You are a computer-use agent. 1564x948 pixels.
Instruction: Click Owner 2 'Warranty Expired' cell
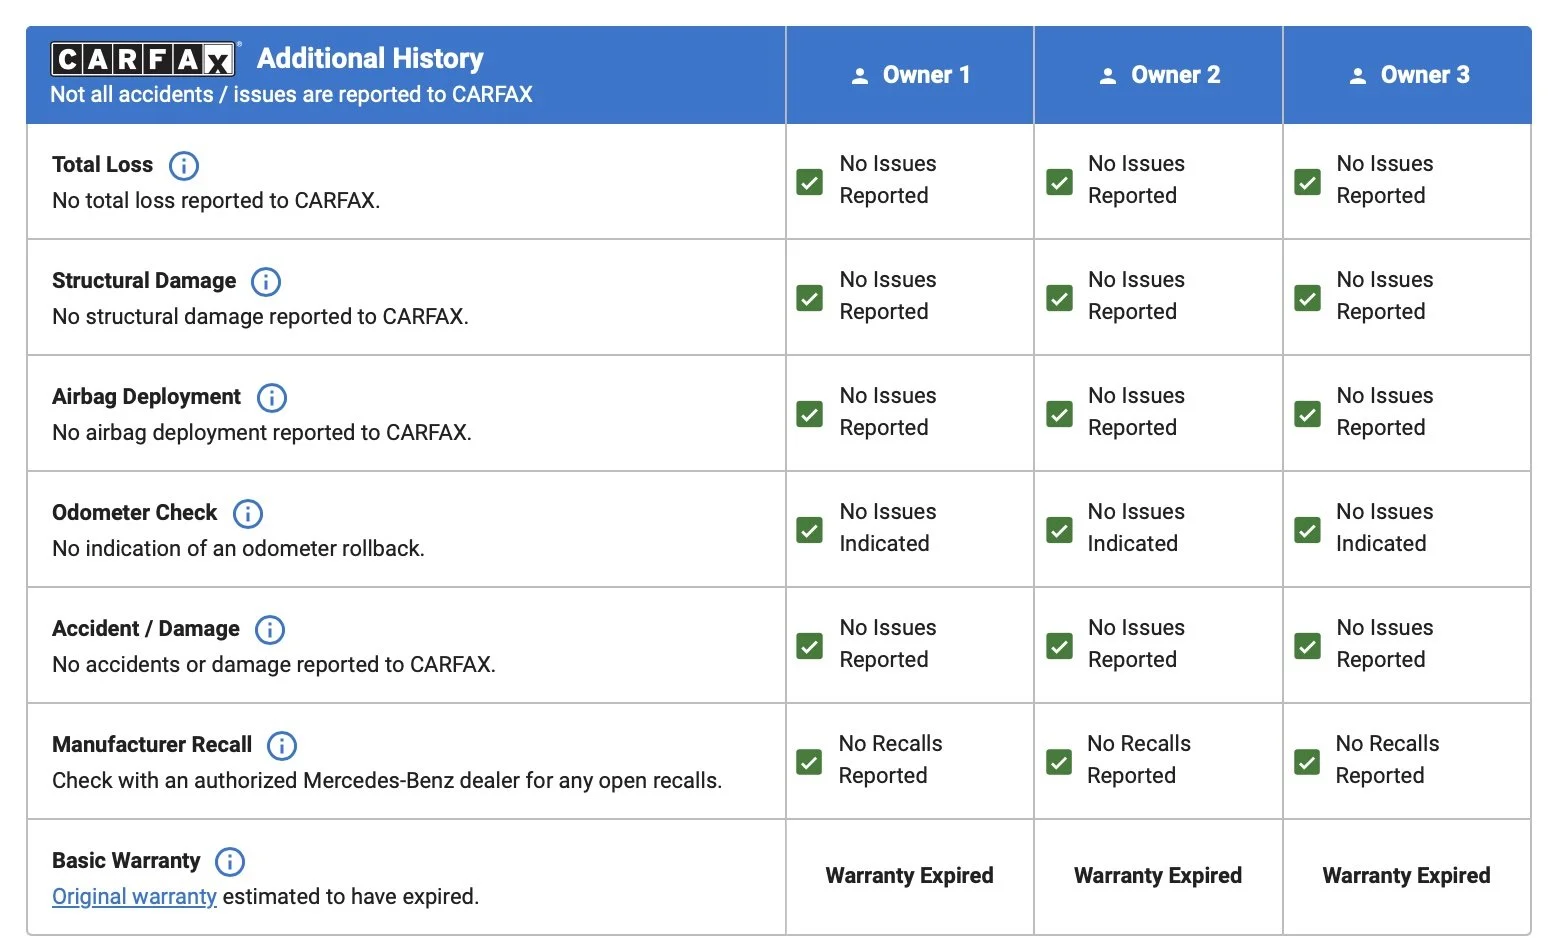1158,876
